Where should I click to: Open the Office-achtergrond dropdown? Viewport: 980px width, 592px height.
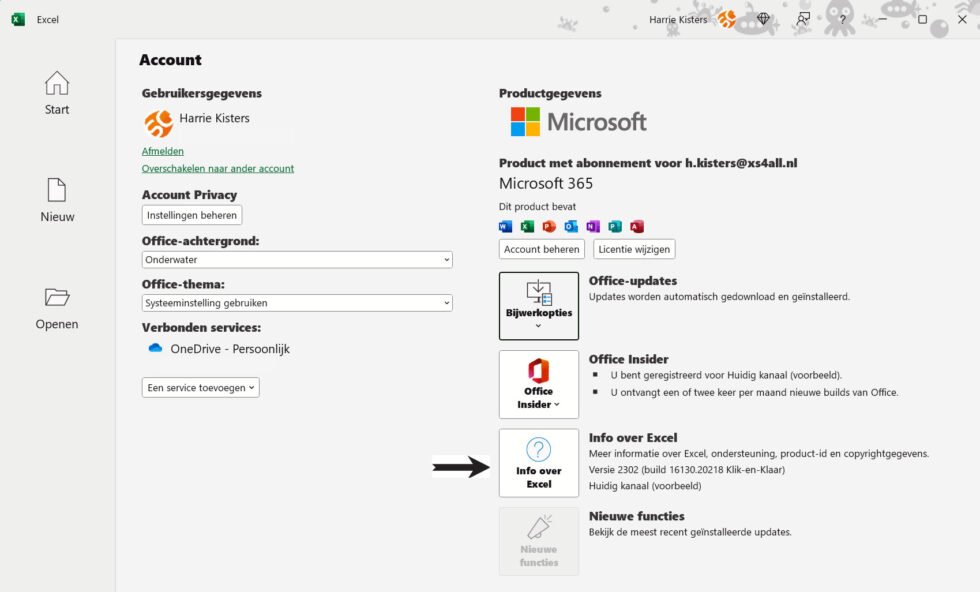pos(296,260)
